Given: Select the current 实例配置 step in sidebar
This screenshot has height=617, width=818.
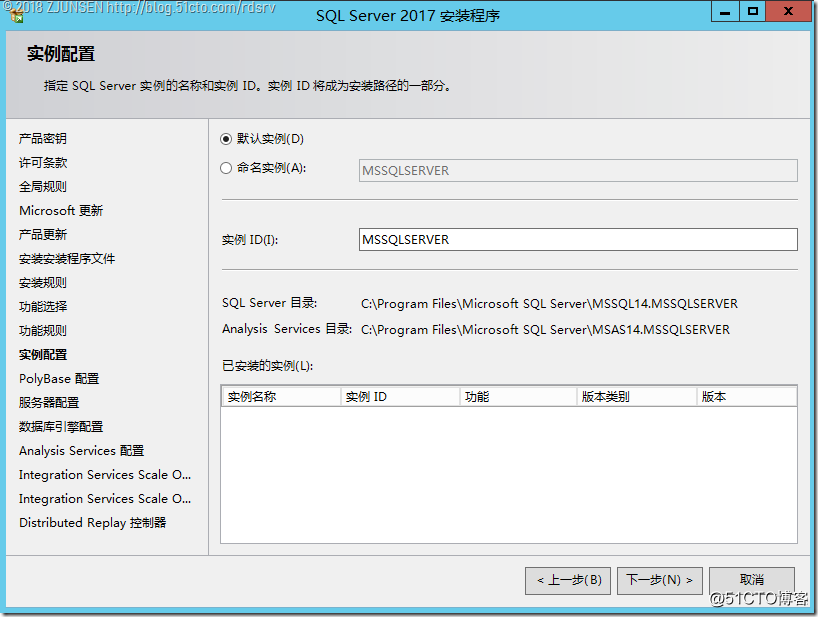Looking at the screenshot, I should (43, 355).
